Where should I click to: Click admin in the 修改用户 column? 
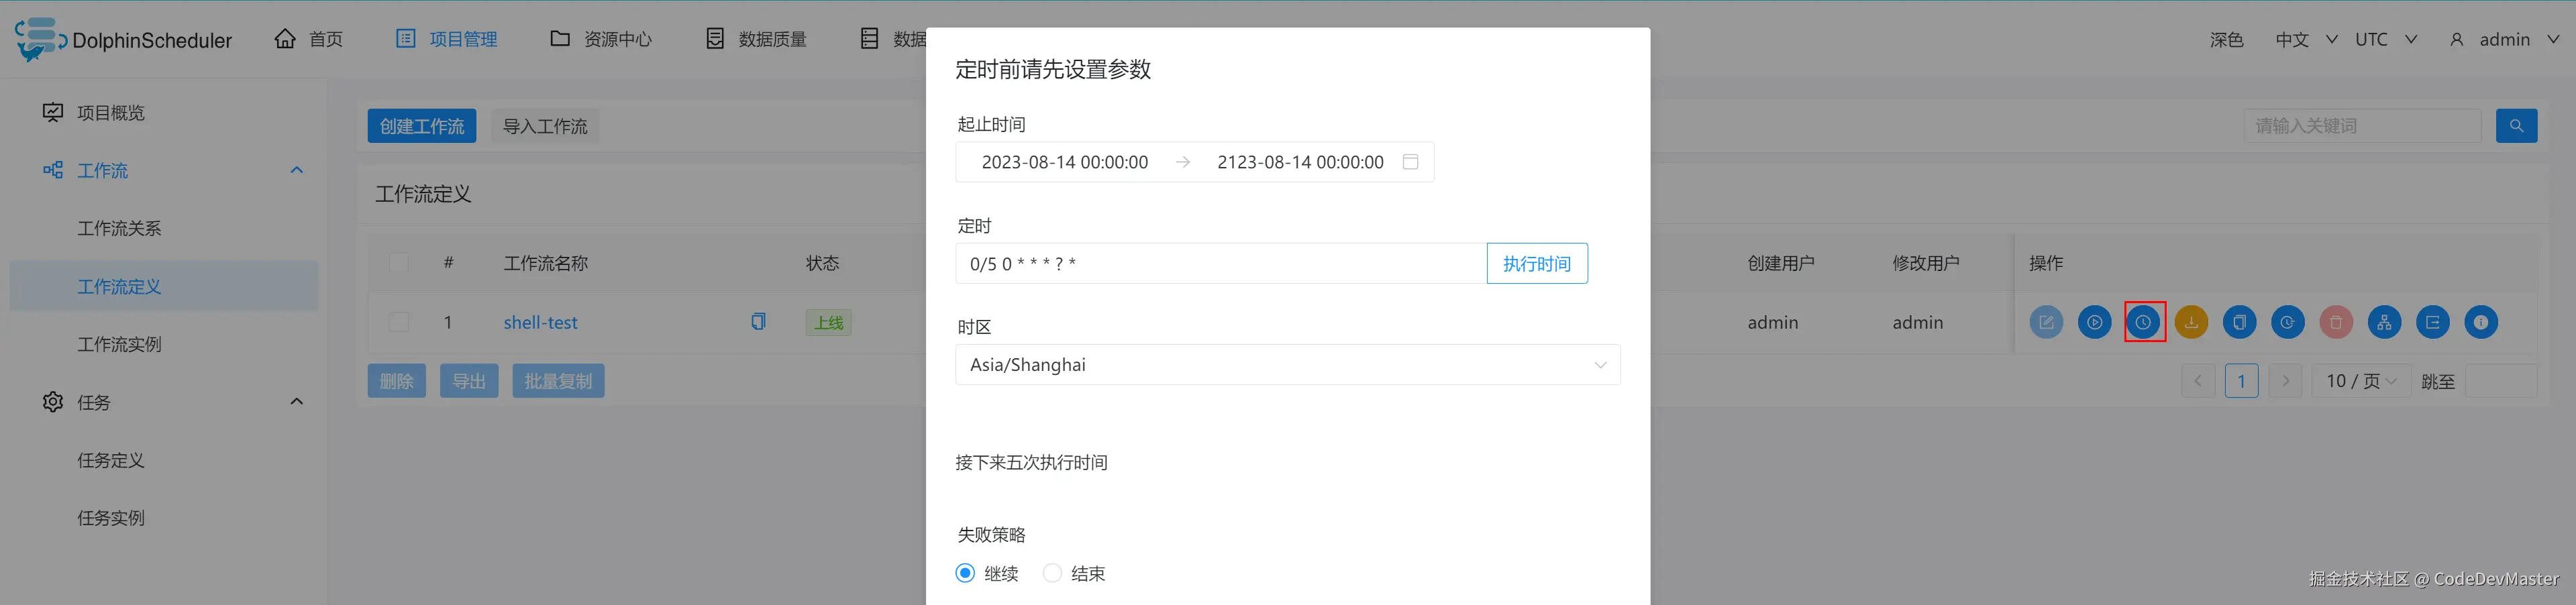tap(1918, 323)
